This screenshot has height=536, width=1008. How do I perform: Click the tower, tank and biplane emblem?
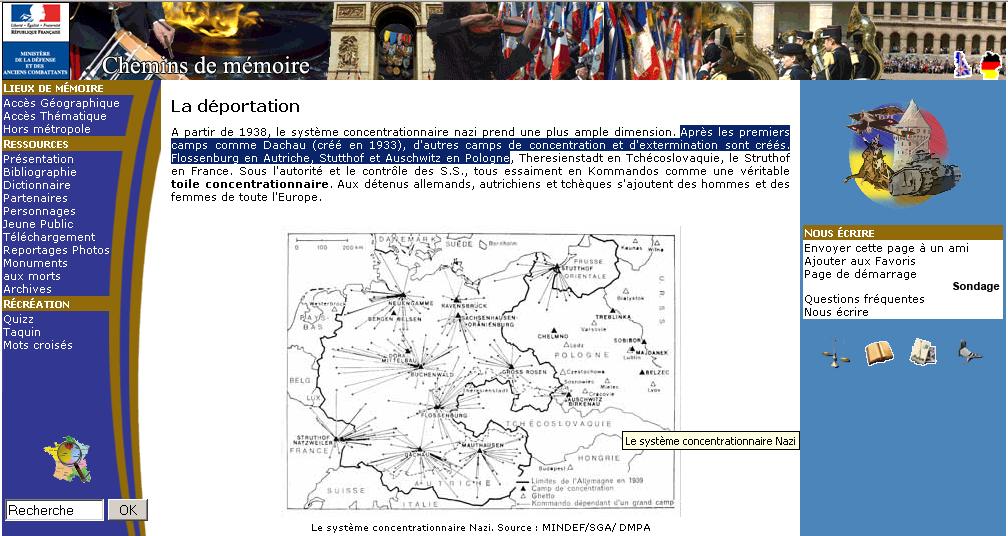(x=904, y=152)
